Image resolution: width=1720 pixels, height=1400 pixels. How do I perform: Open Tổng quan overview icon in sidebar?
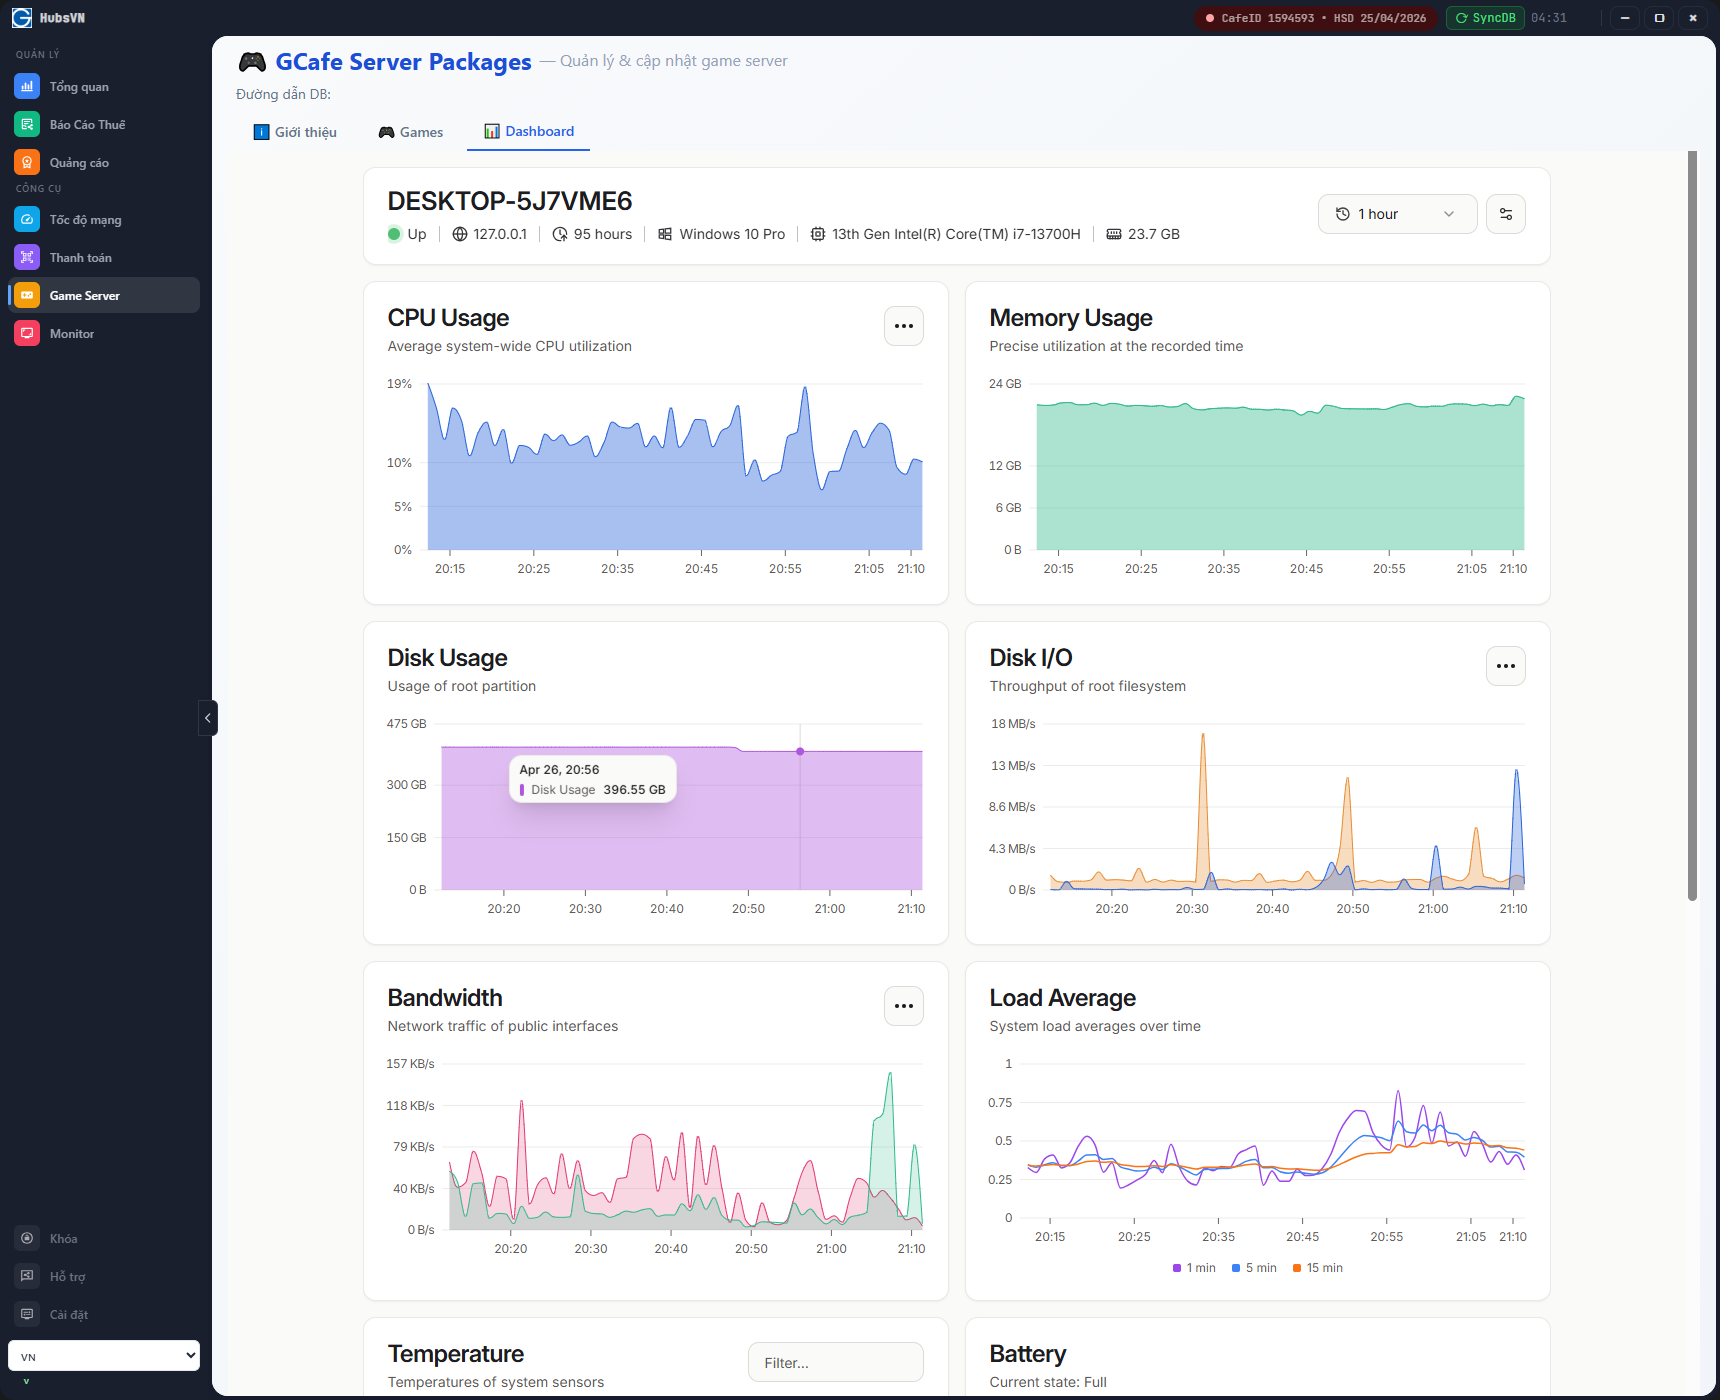tap(27, 87)
